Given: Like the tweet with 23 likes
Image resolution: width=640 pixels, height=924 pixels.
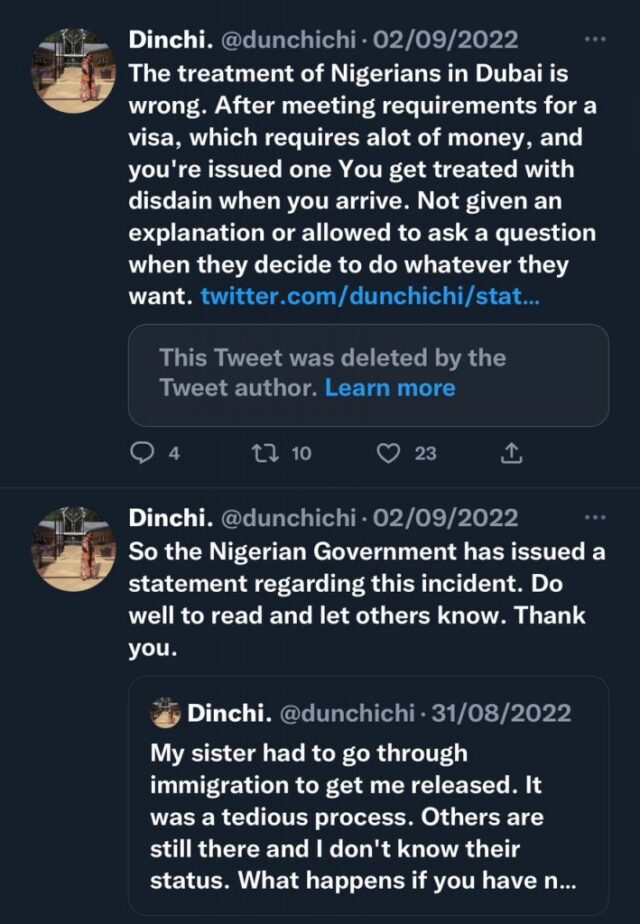Looking at the screenshot, I should [x=389, y=453].
